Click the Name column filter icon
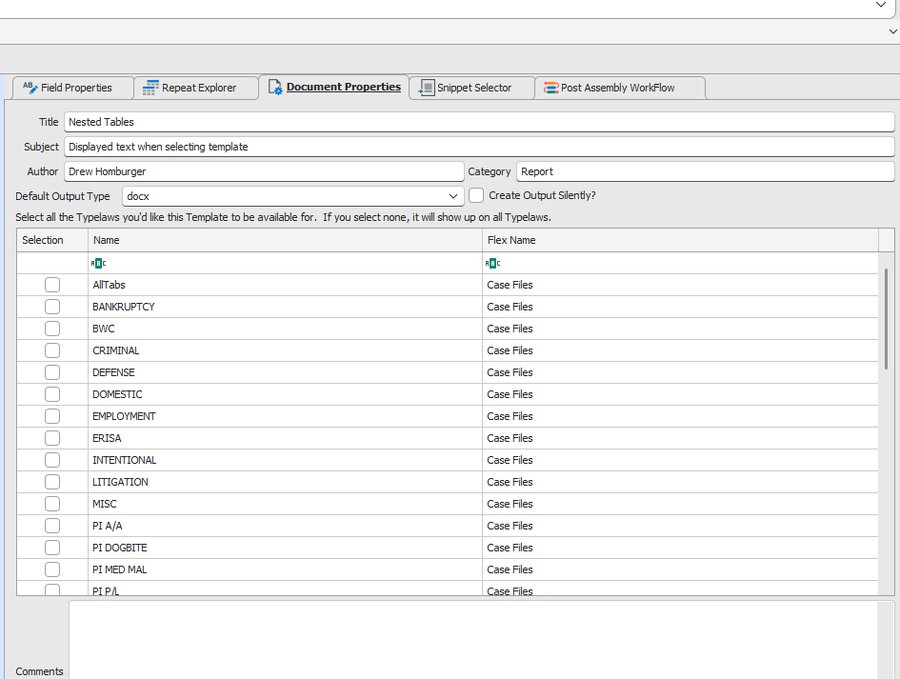Image resolution: width=900 pixels, height=679 pixels. tap(98, 263)
